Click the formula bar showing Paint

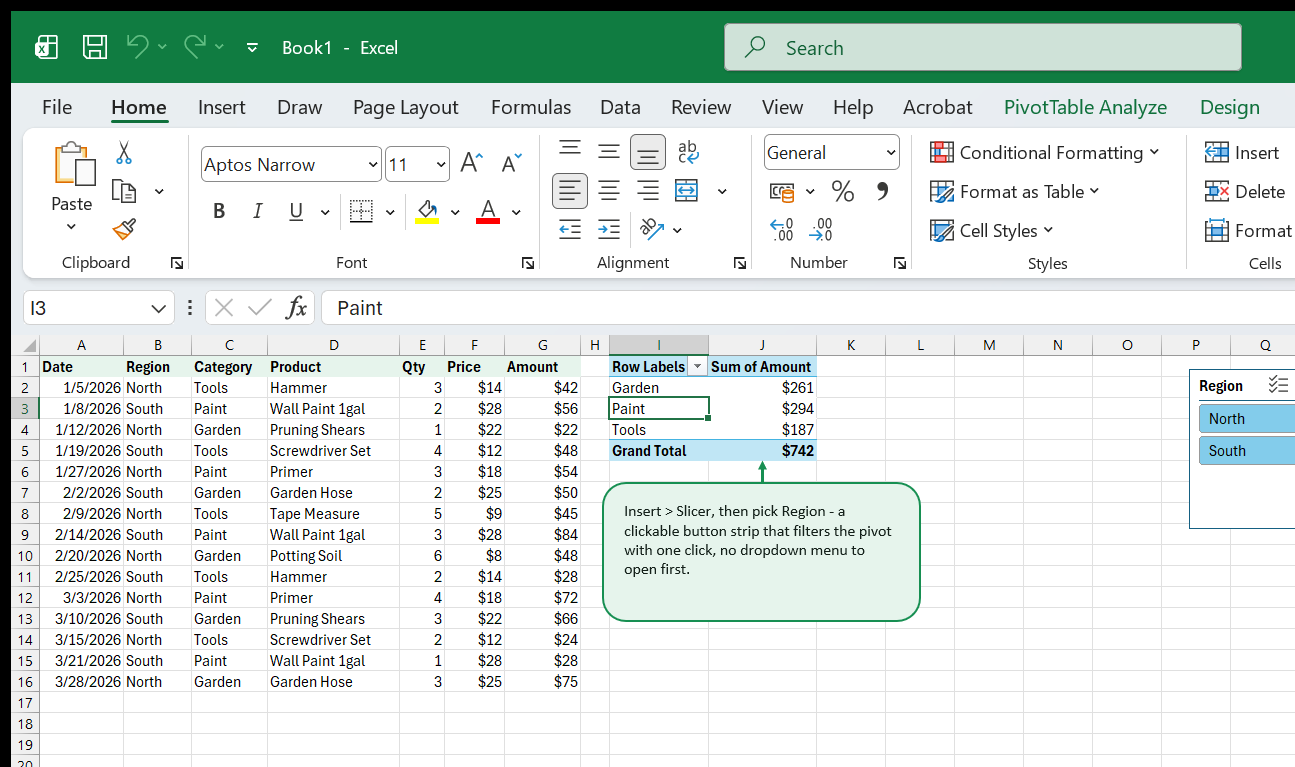click(808, 308)
